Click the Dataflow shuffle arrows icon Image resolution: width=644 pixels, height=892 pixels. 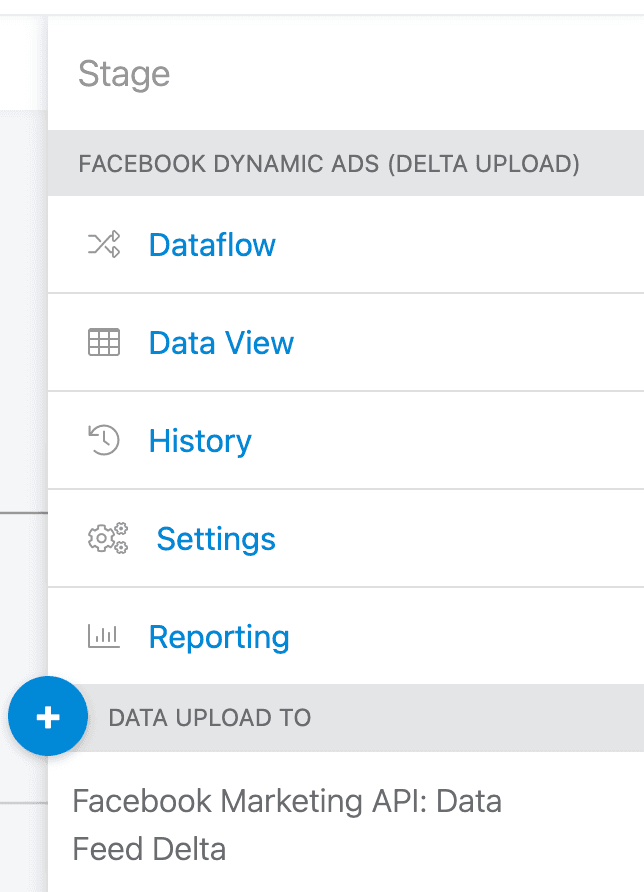104,245
